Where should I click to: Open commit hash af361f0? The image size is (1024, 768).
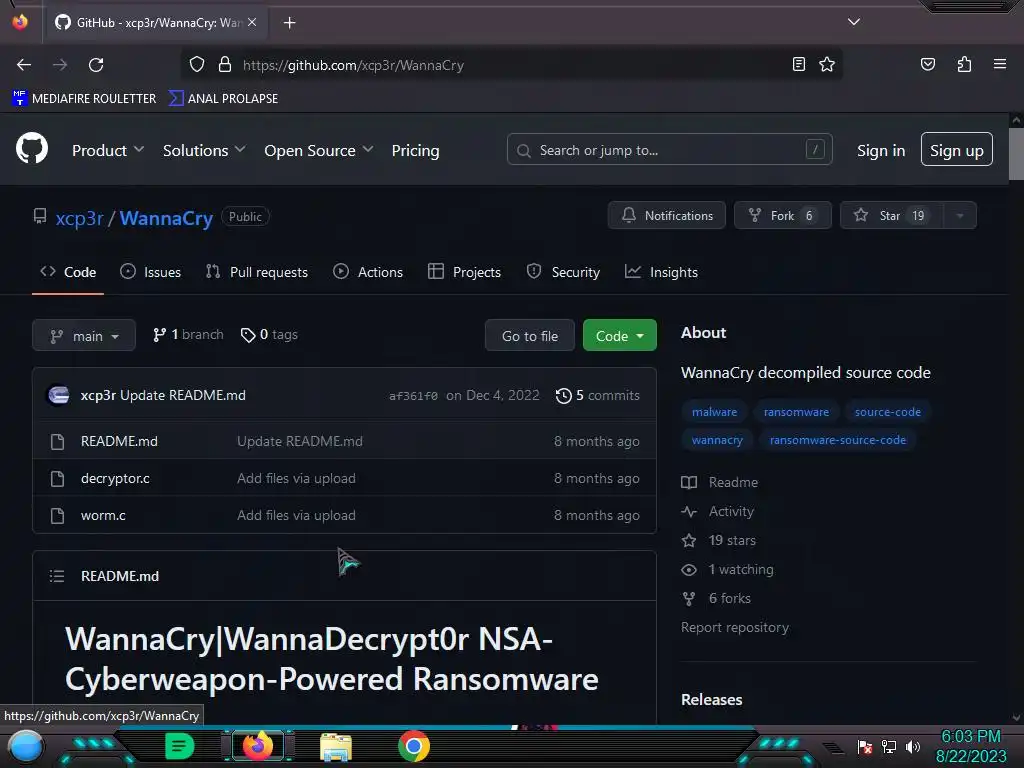click(x=413, y=396)
